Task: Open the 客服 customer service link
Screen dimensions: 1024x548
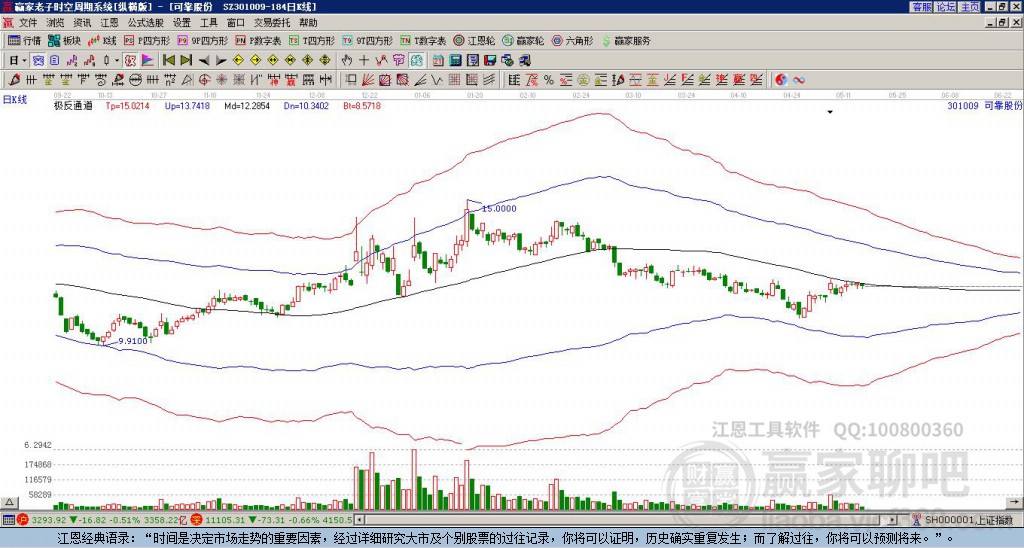Action: point(921,7)
